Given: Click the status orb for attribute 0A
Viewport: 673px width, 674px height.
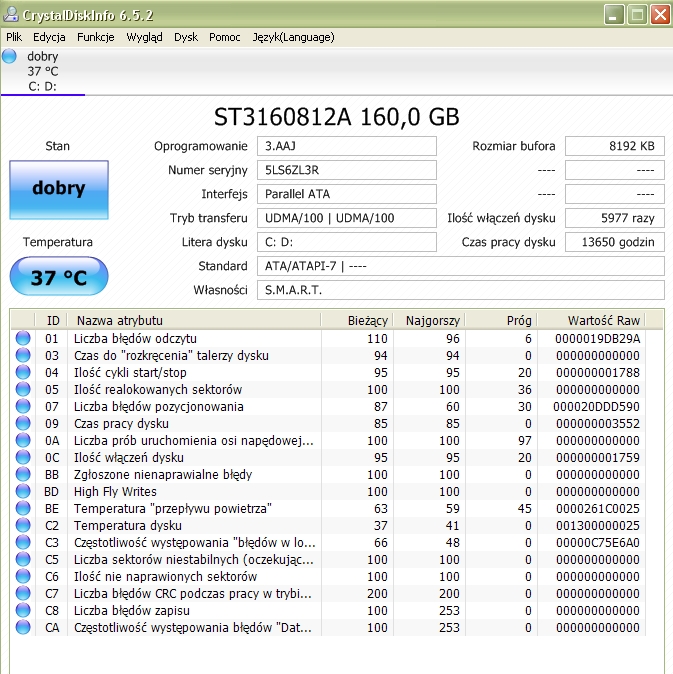Looking at the screenshot, I should (x=23, y=440).
